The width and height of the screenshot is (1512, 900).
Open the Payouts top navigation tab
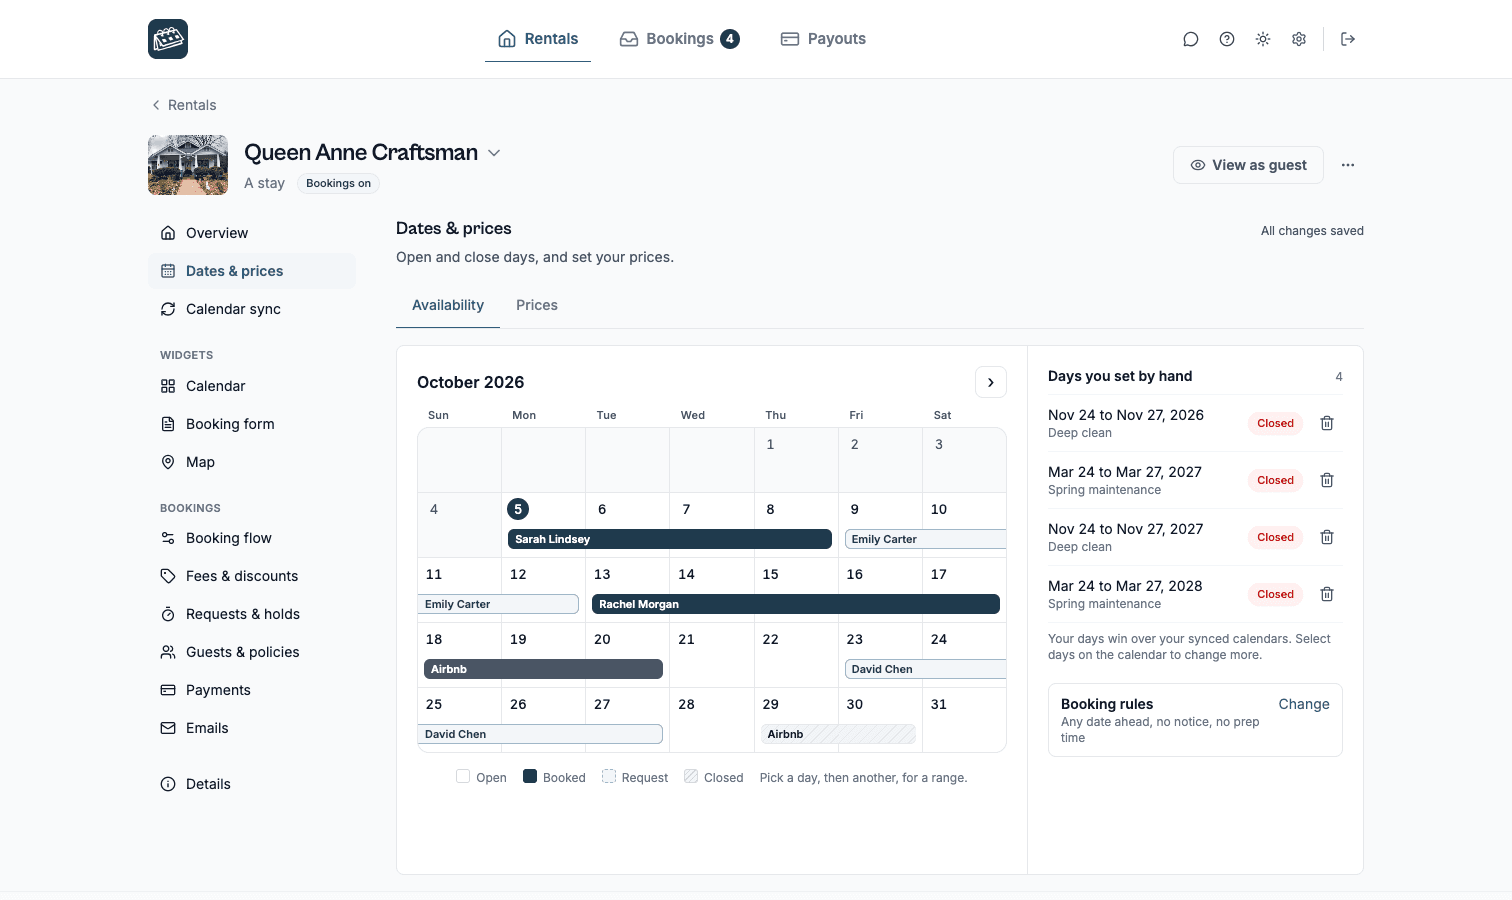pos(823,39)
